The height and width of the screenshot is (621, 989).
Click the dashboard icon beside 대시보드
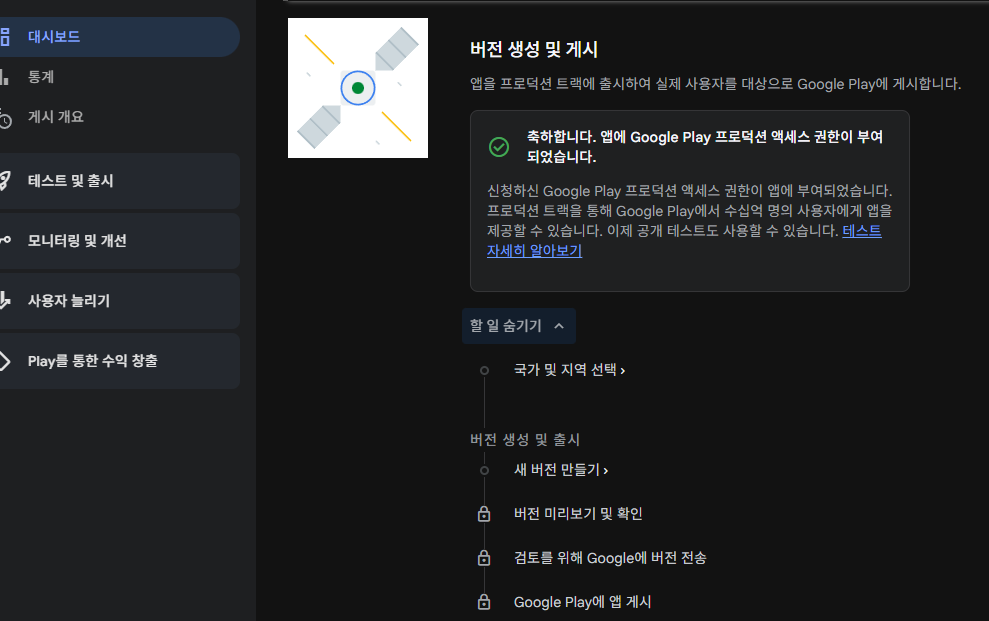tap(5, 37)
